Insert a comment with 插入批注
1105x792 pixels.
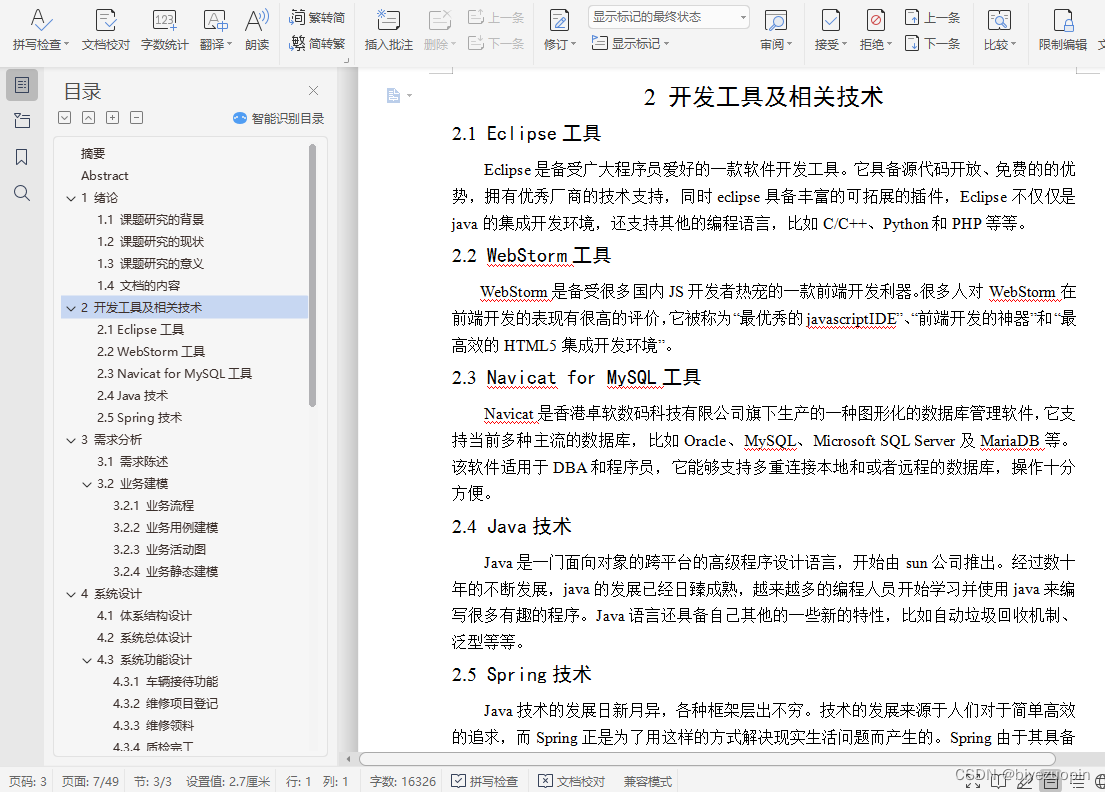(388, 28)
